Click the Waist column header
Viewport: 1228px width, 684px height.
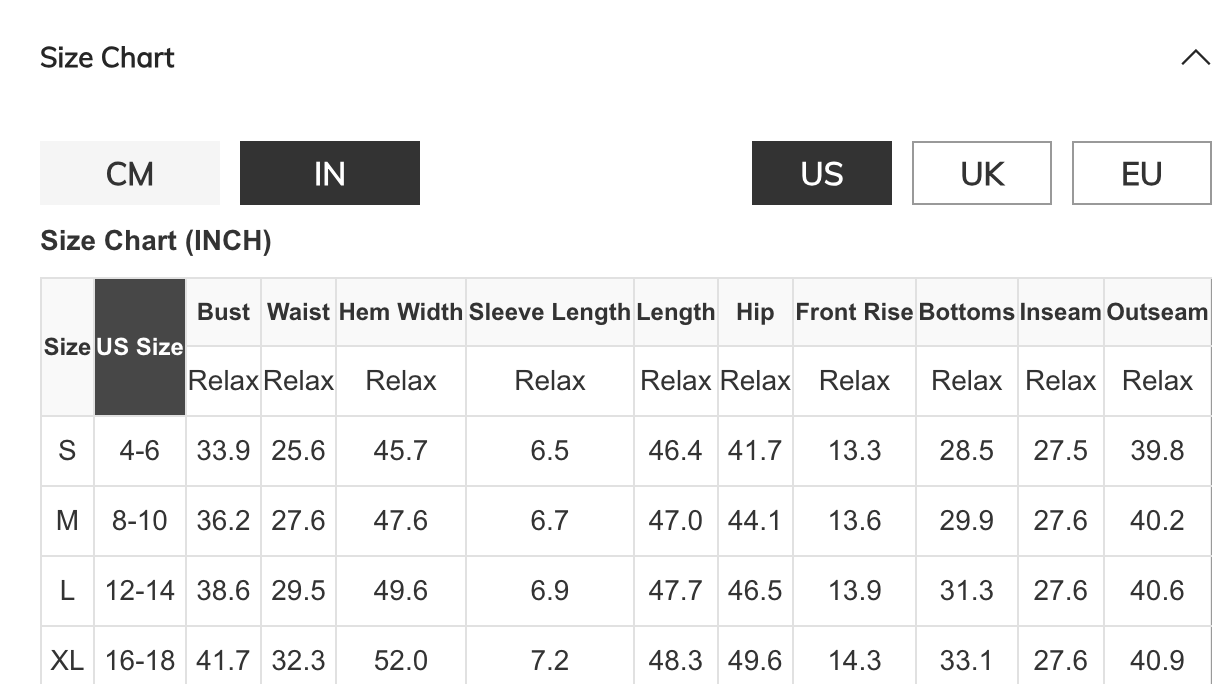click(298, 312)
